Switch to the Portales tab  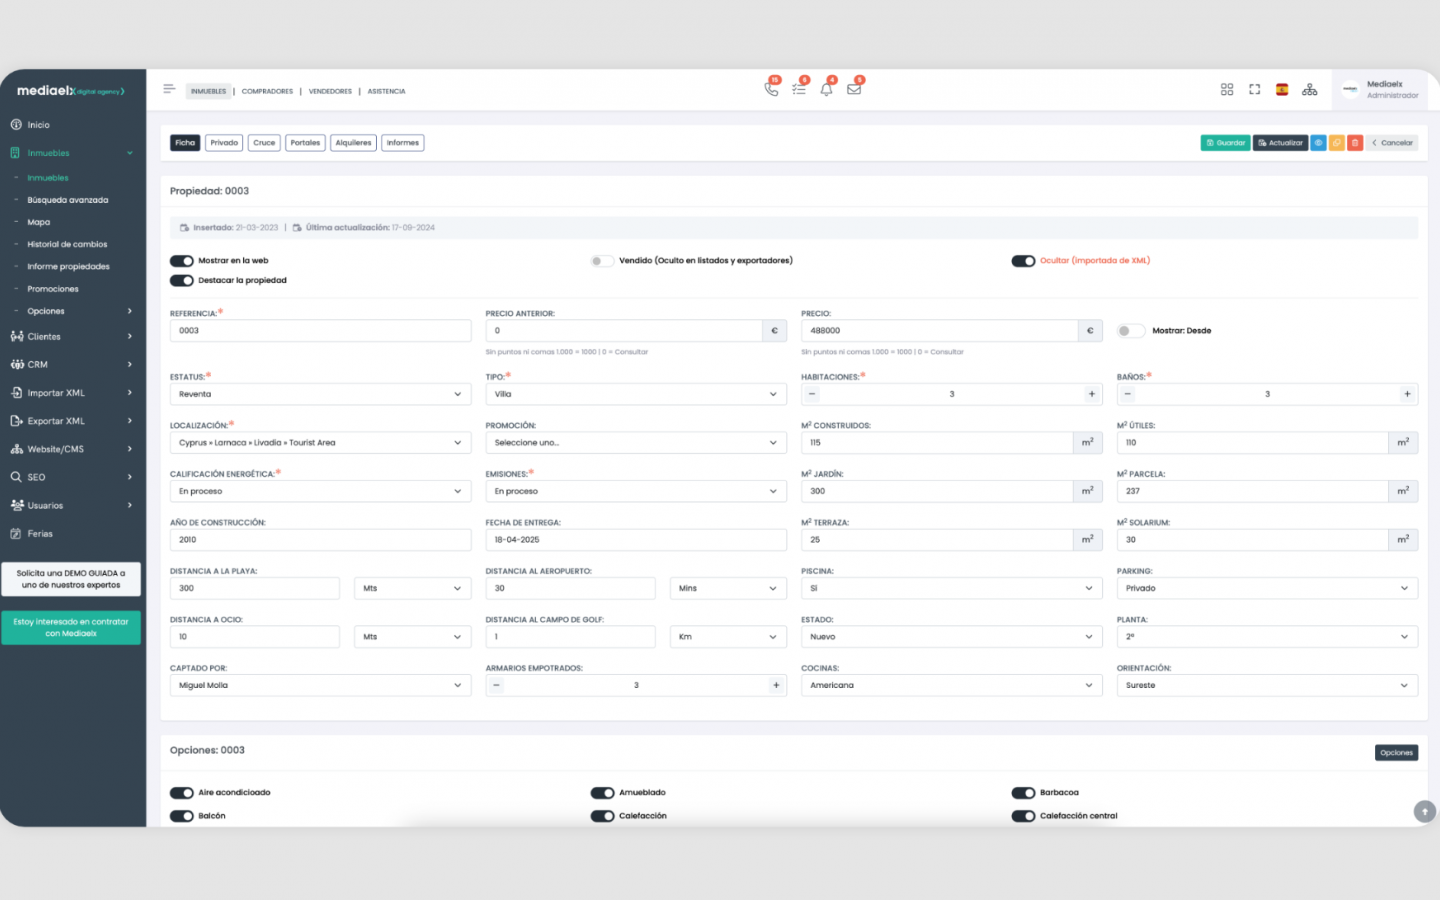[305, 143]
